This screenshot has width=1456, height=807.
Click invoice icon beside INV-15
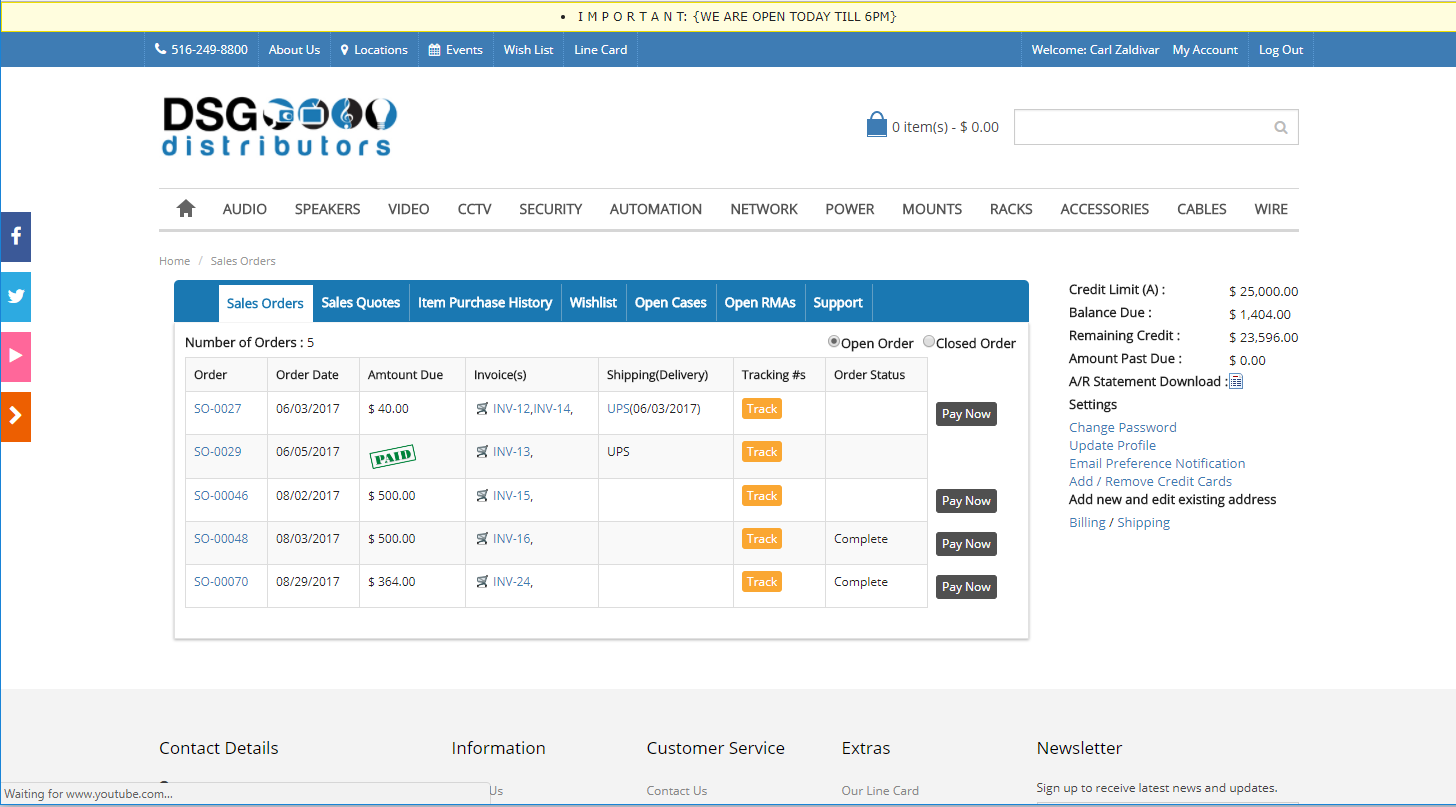coord(482,495)
